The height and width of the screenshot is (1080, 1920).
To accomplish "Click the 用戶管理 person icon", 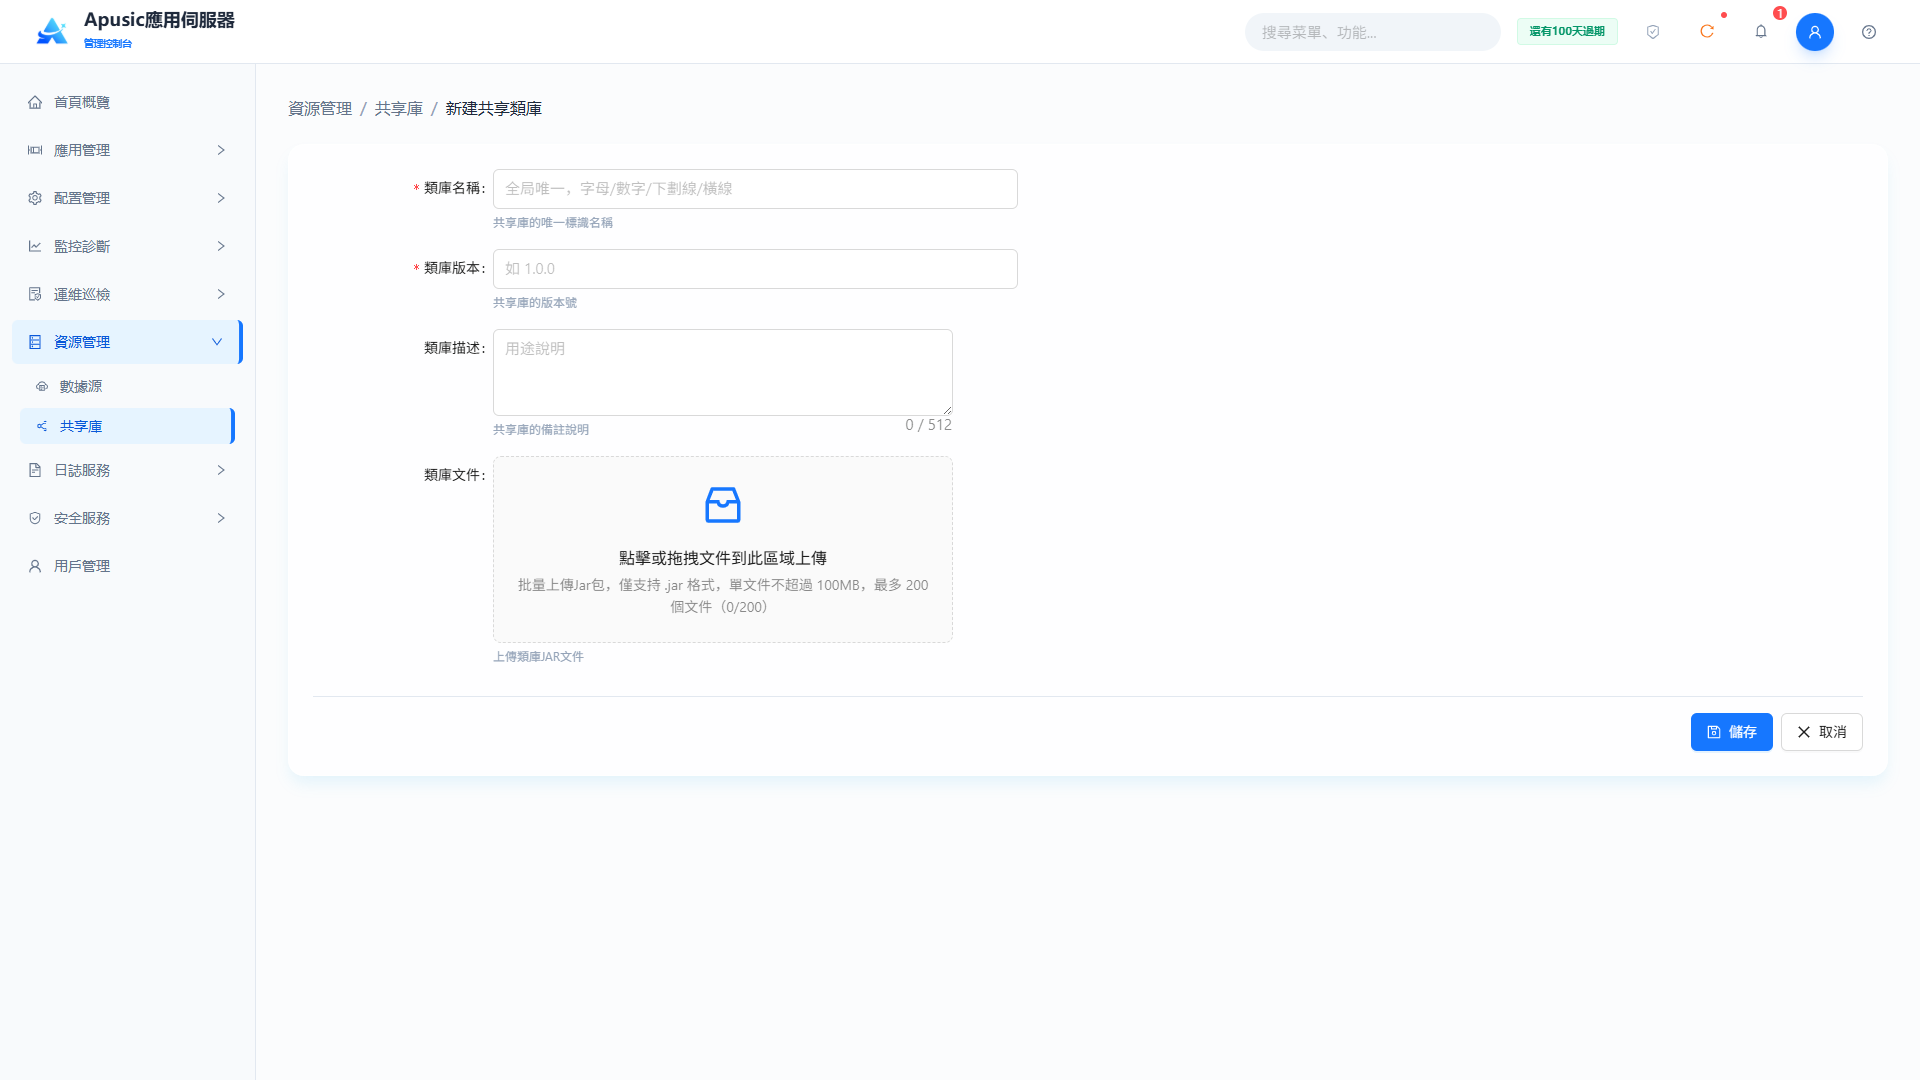I will [35, 566].
